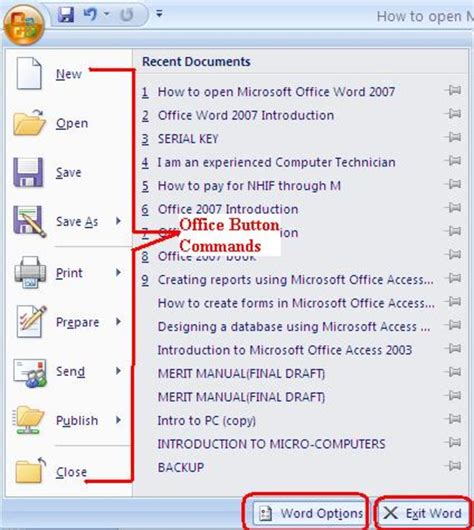Expand the Prepare submenu arrow
Screen dimensions: 474x530
118,321
